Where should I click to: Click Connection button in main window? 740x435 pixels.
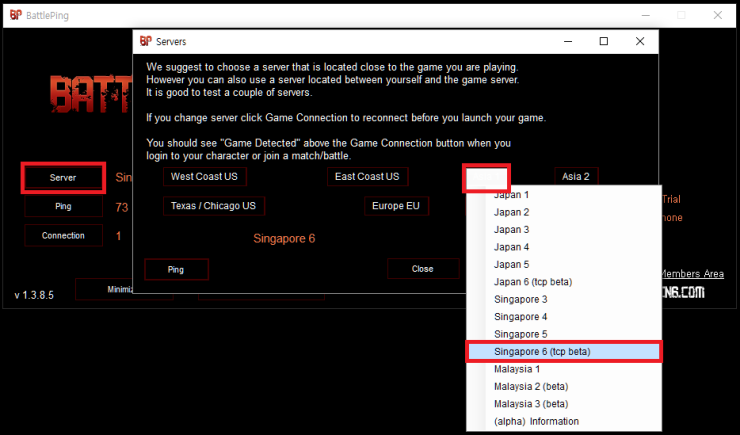[63, 235]
